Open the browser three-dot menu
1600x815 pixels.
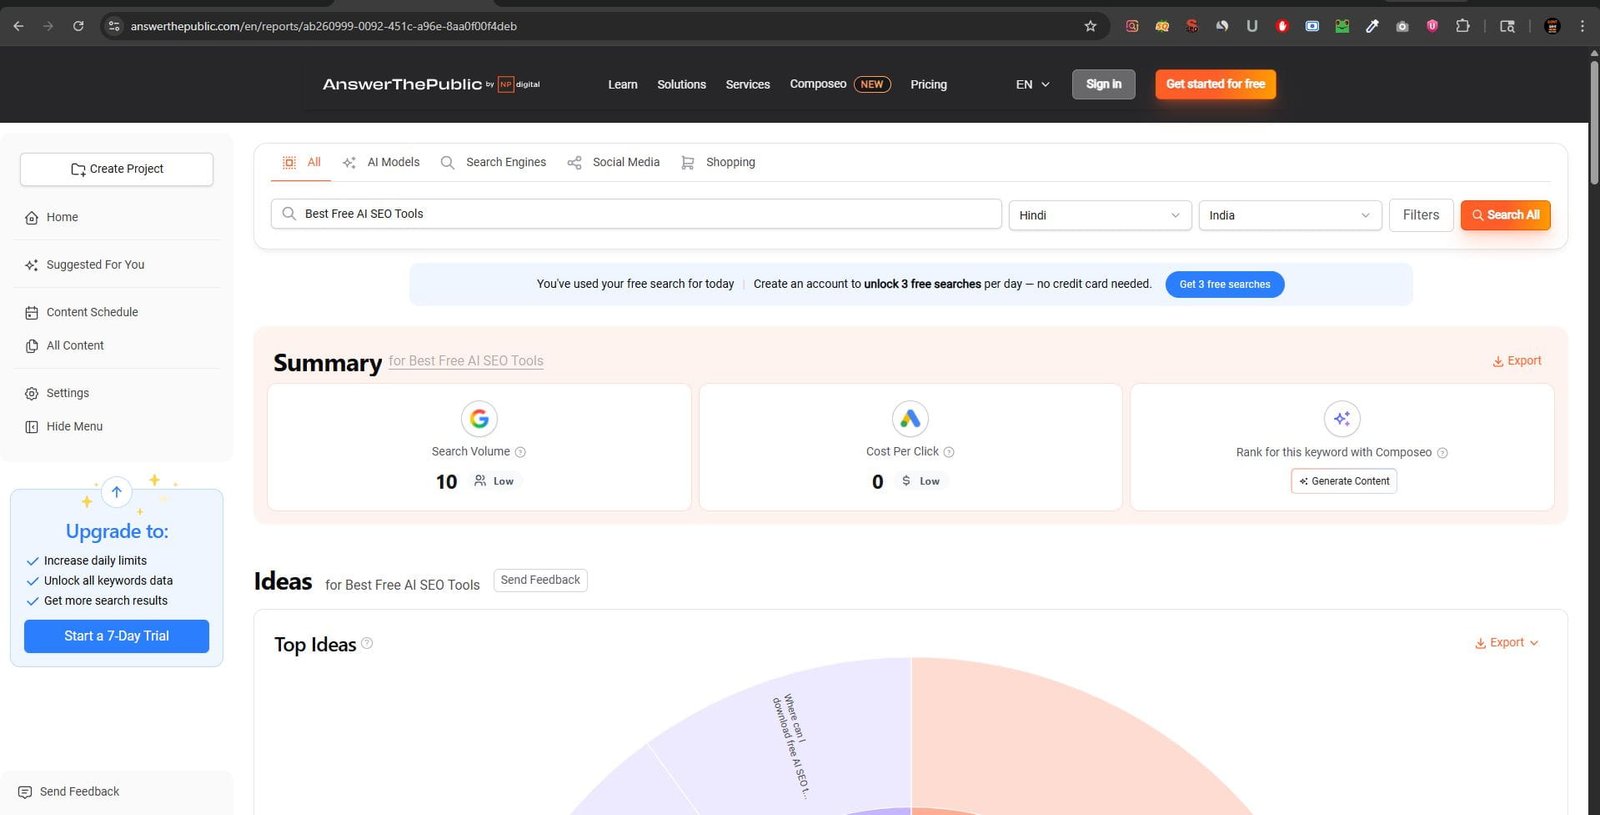[x=1582, y=26]
